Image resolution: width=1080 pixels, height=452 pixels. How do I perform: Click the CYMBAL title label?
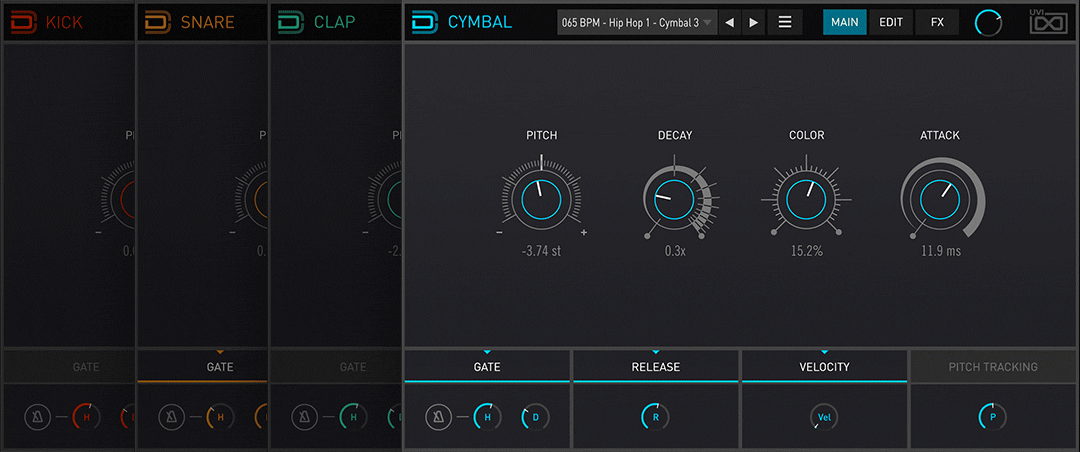coord(480,22)
